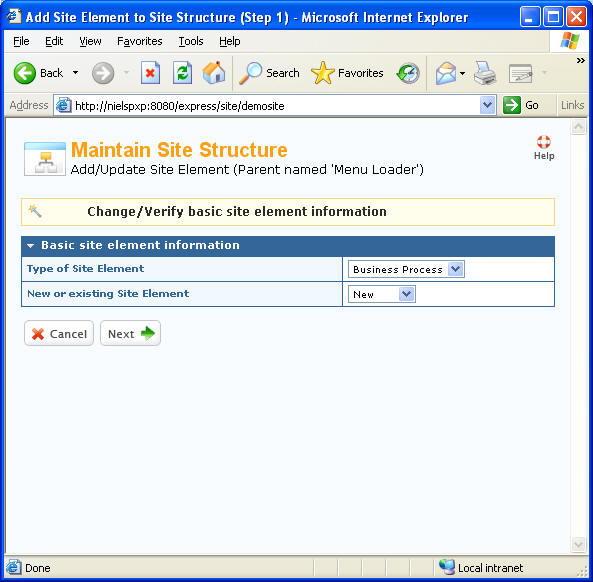Click the Edit page toolbar icon
593x582 pixels.
(520, 73)
